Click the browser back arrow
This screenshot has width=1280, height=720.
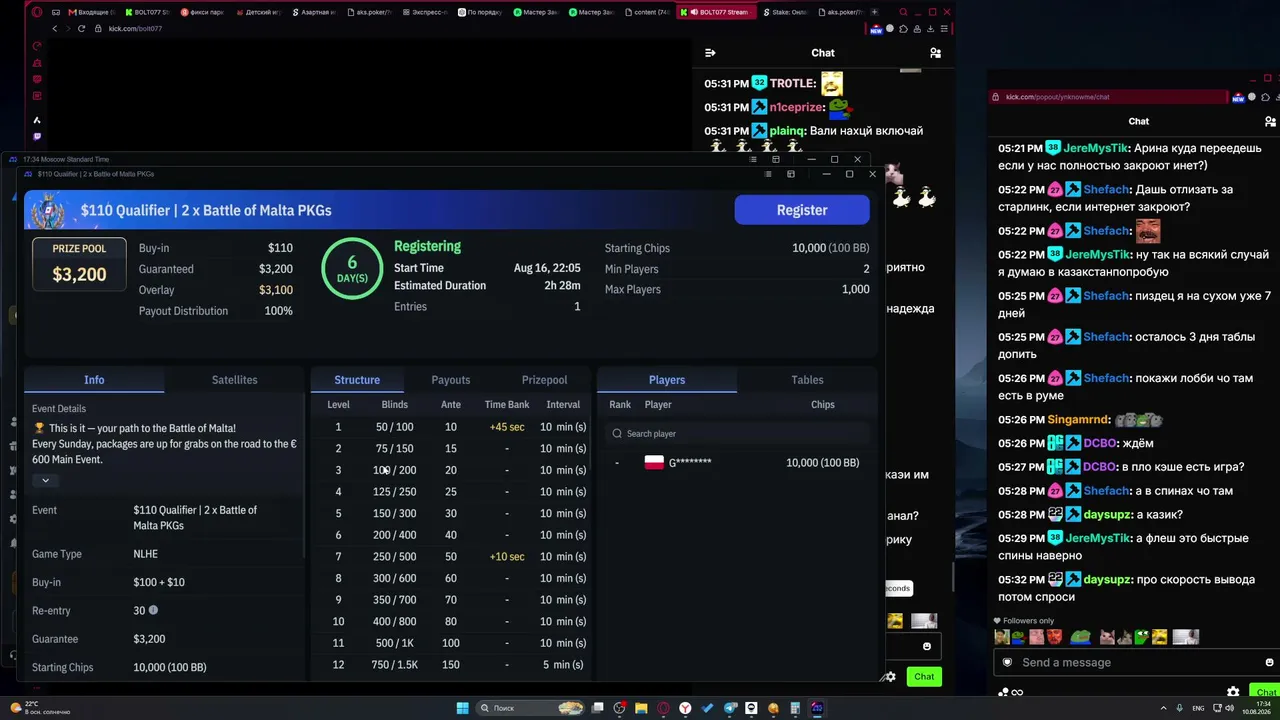[x=55, y=29]
